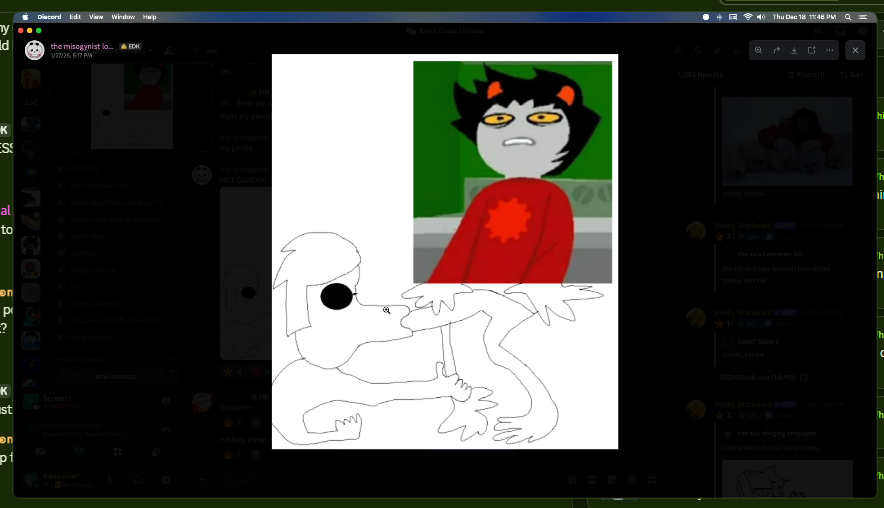Download the image with the download icon
This screenshot has height=508, width=884.
[x=794, y=50]
